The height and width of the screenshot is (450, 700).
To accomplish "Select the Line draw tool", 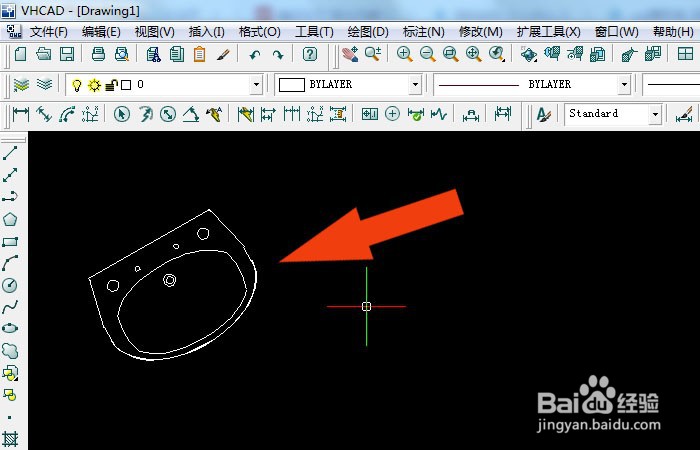I will [x=10, y=153].
